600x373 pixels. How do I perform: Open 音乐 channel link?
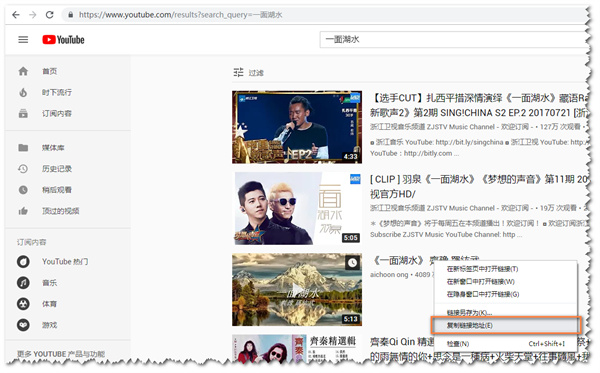(x=49, y=283)
